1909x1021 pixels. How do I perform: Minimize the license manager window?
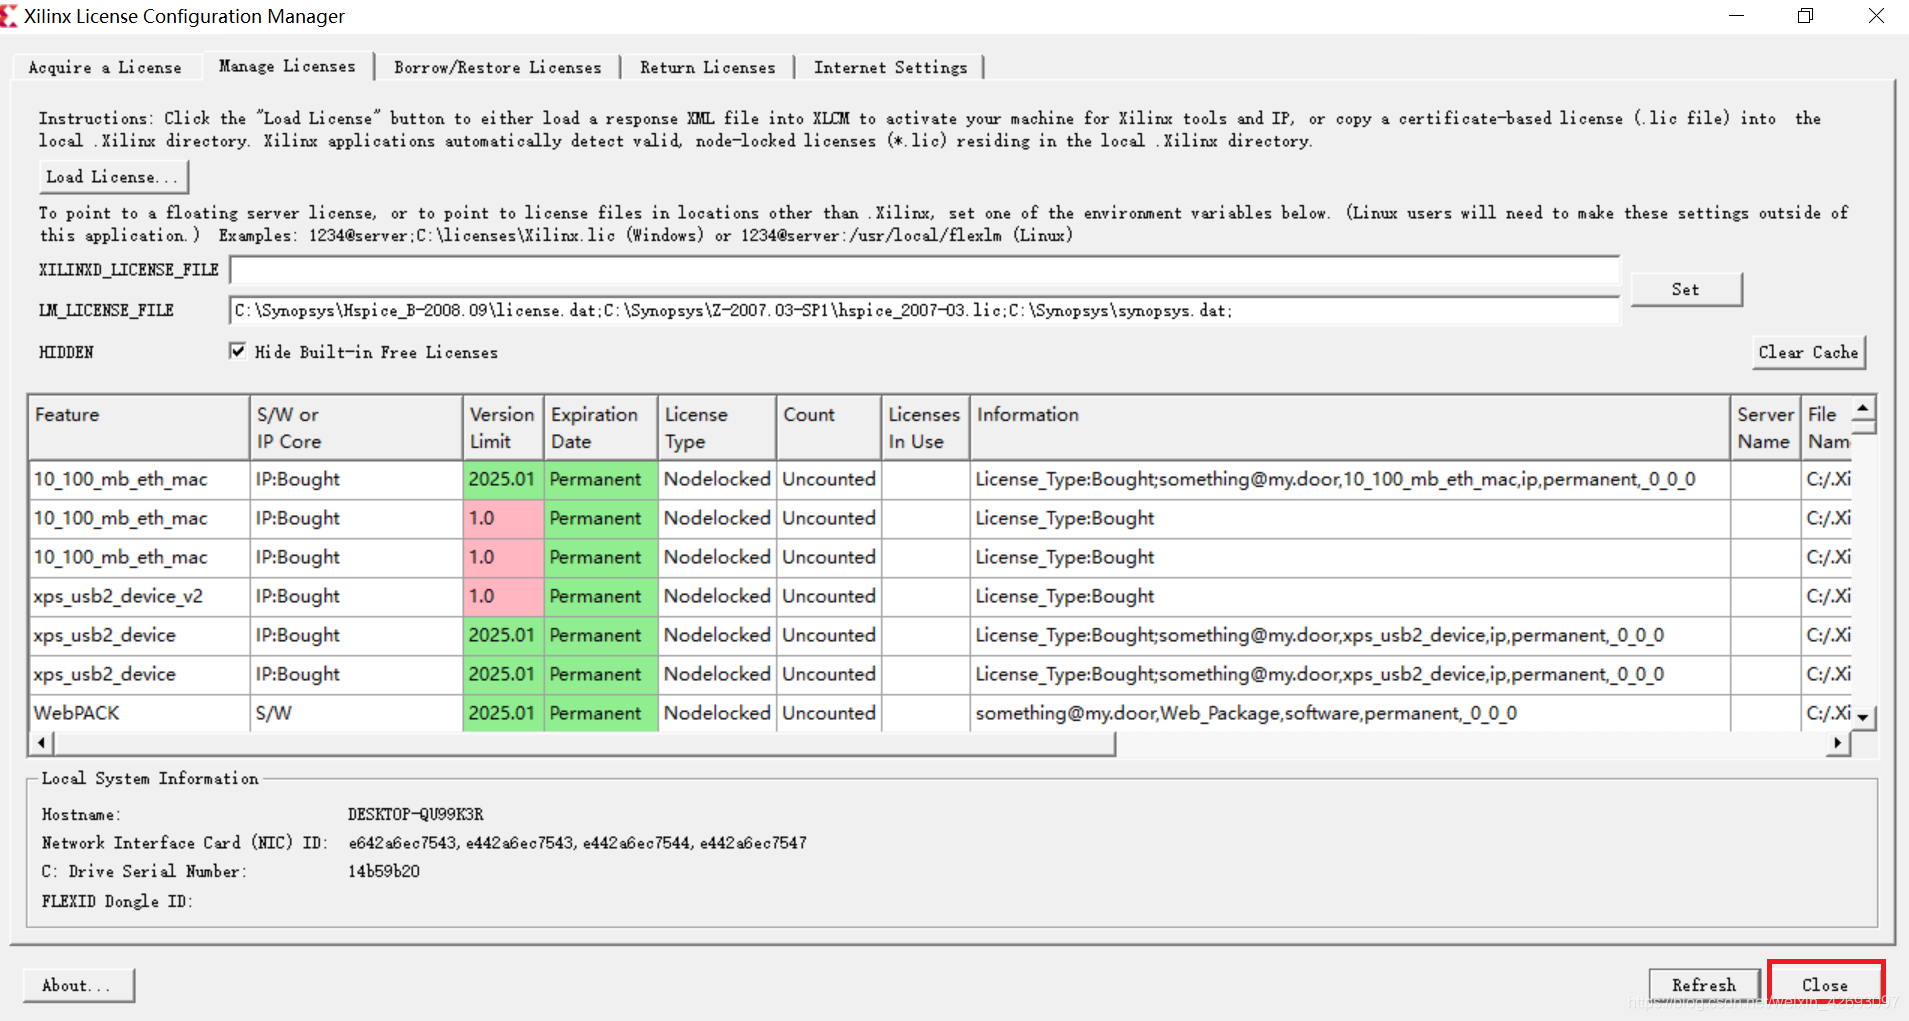(x=1736, y=16)
